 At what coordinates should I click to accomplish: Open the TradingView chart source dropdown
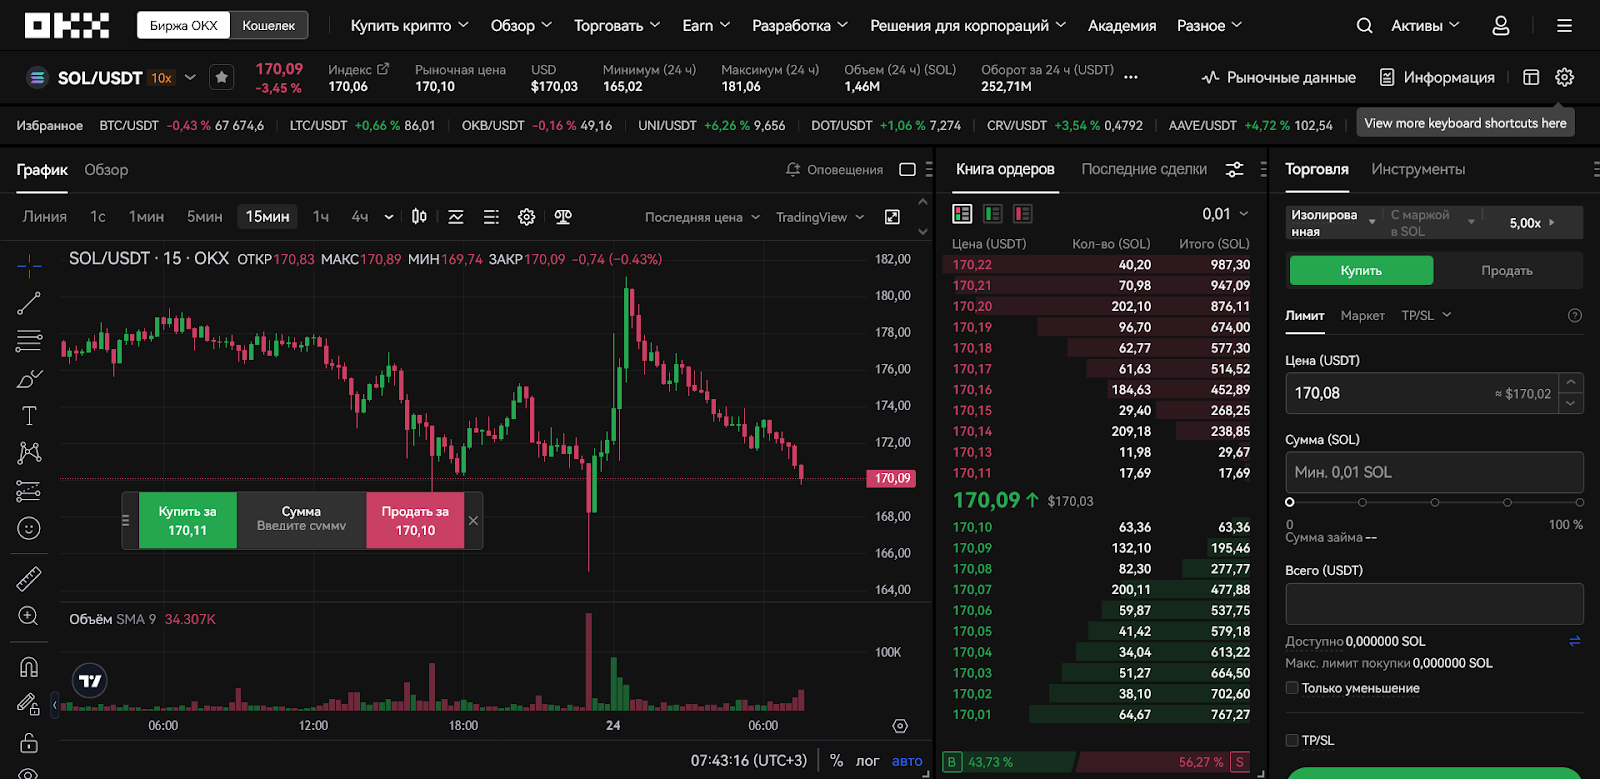(x=820, y=217)
